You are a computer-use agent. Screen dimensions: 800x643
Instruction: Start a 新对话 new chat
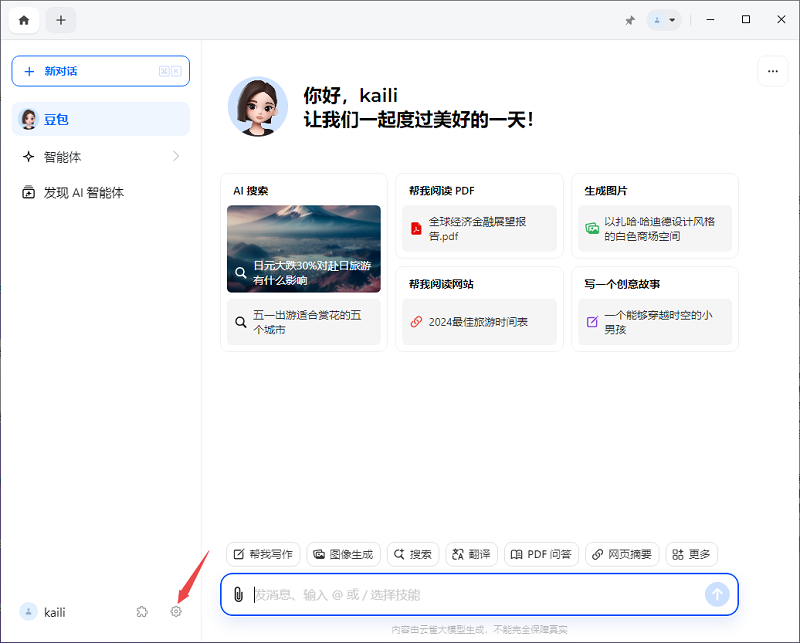100,71
